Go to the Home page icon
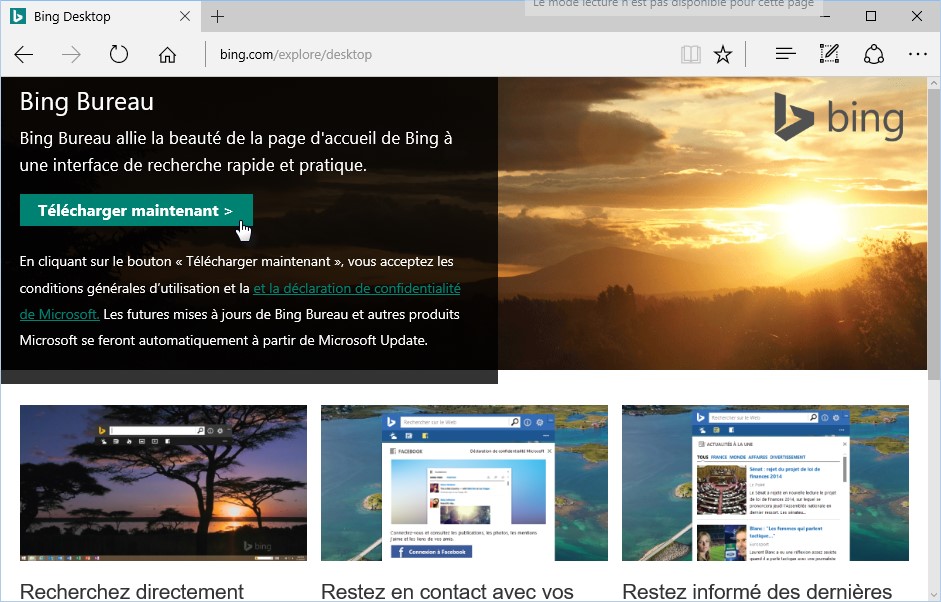The height and width of the screenshot is (602, 941). [167, 55]
